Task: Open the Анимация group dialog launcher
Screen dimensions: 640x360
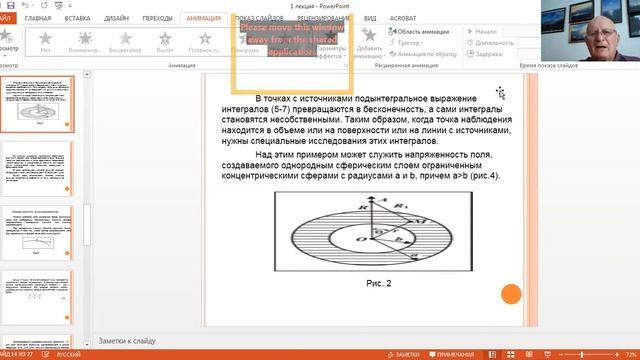Action: [346, 66]
